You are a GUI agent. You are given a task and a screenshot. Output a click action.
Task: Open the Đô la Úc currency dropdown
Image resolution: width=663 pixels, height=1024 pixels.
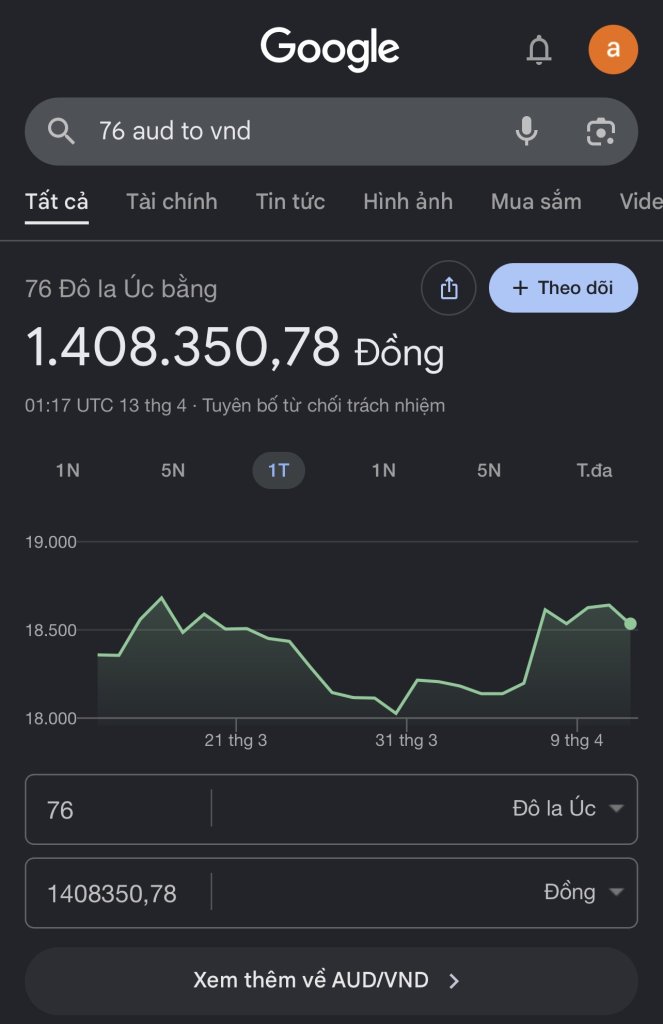pos(567,808)
